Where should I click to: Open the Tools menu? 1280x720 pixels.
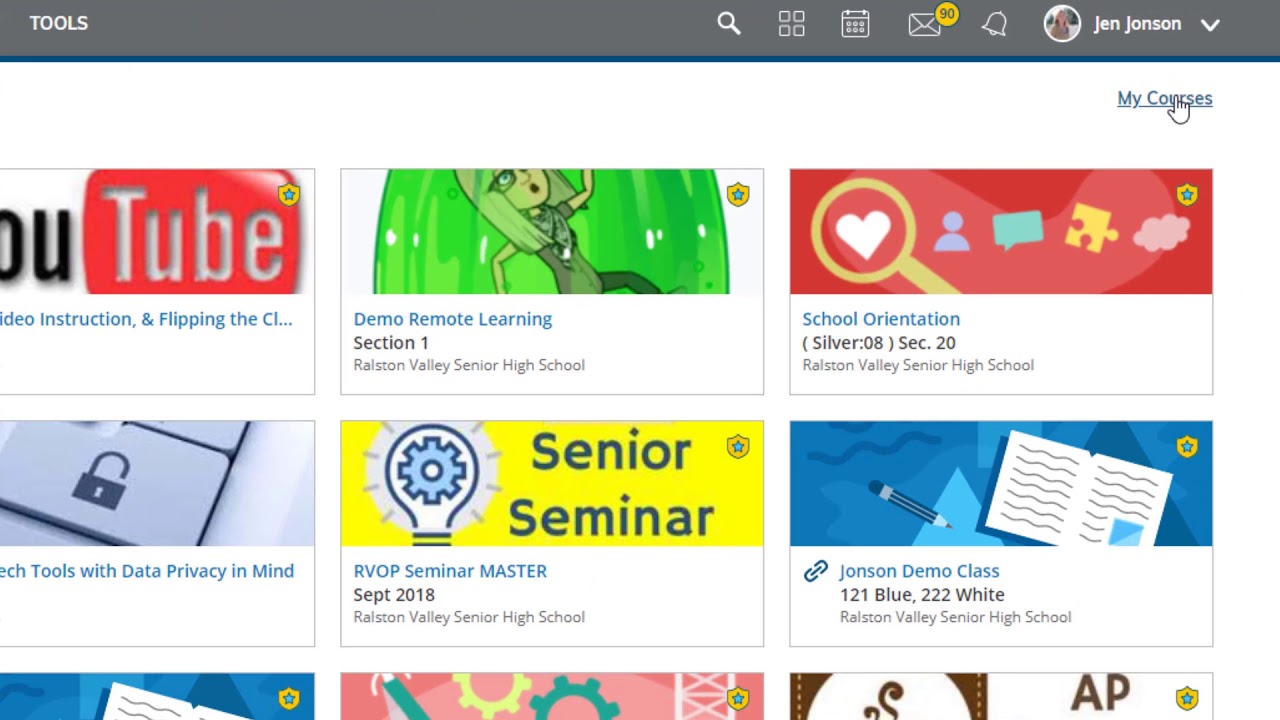pyautogui.click(x=59, y=23)
